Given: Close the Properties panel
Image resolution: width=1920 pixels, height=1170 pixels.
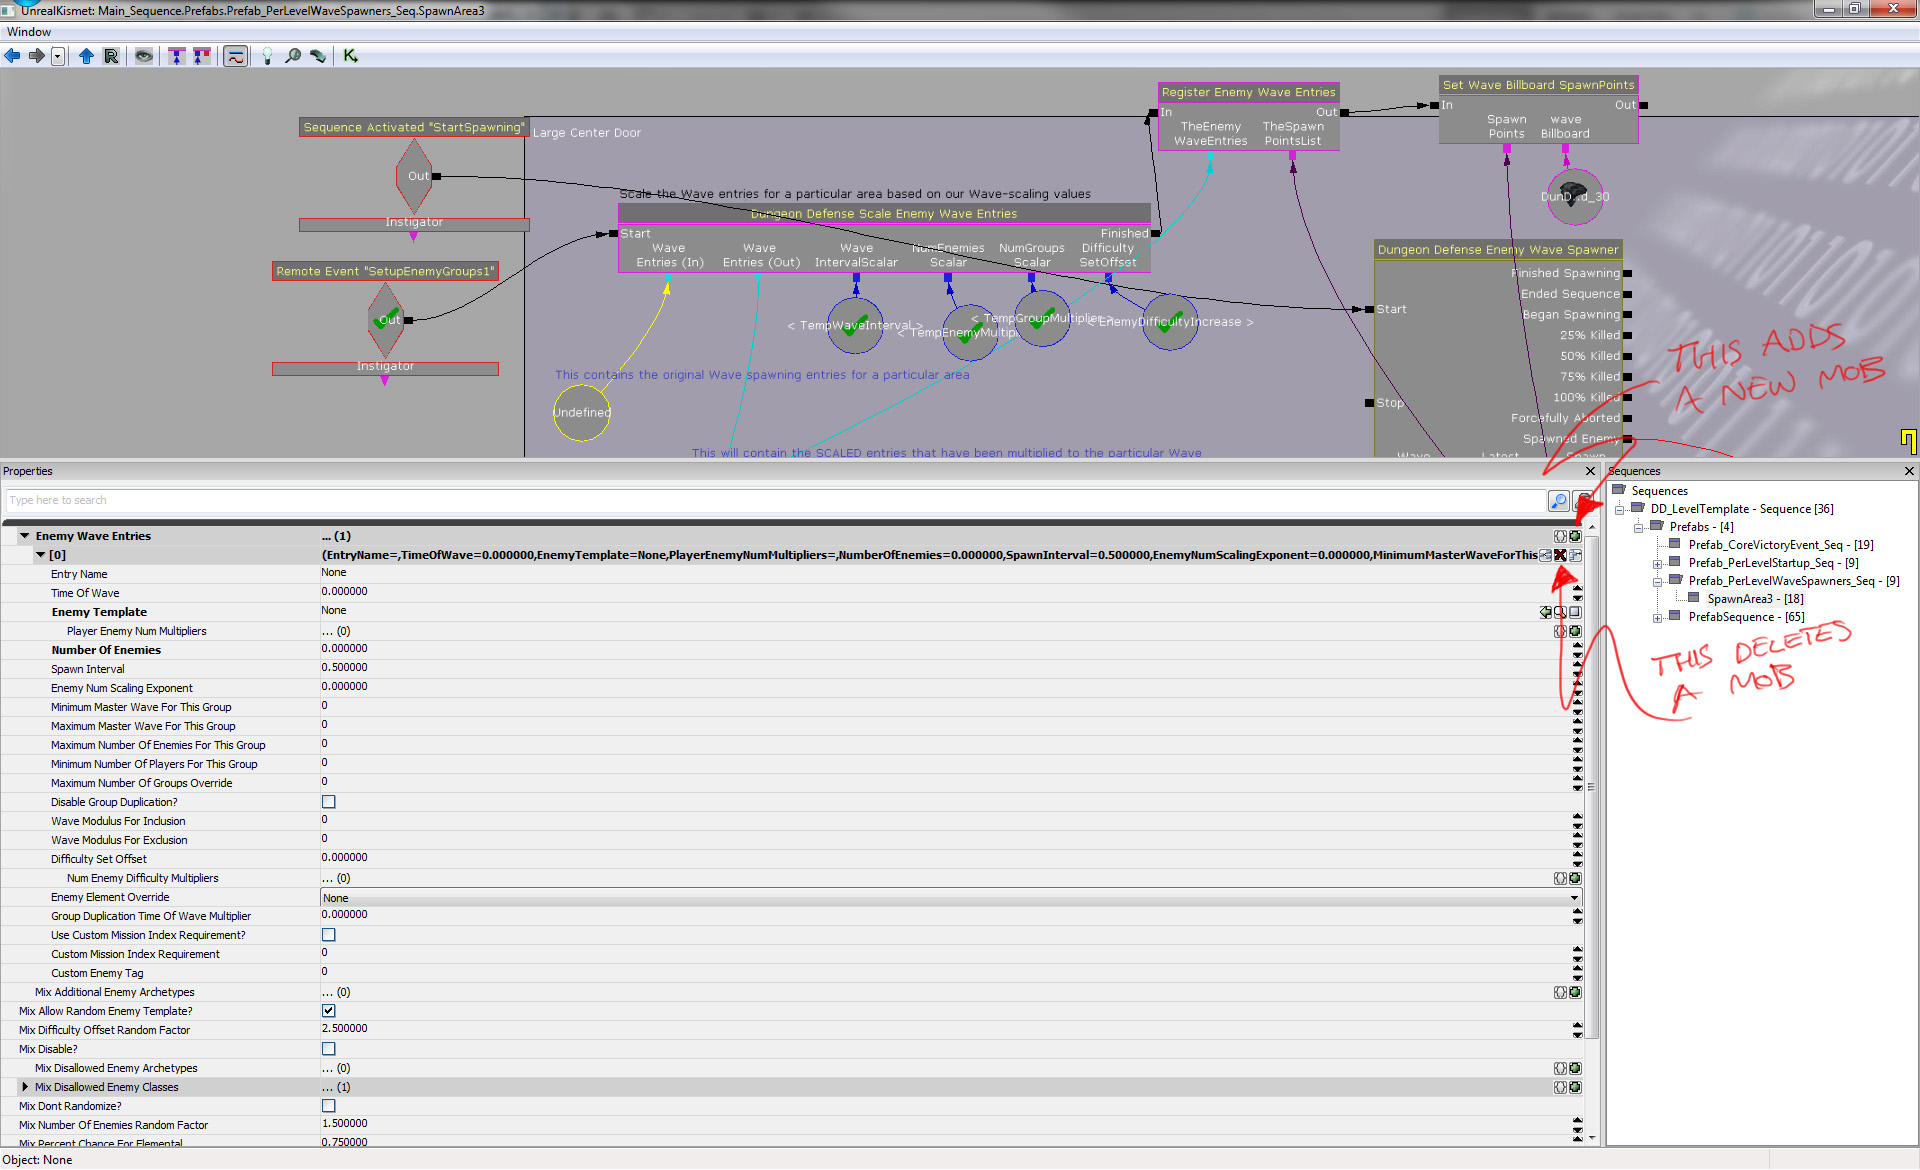Looking at the screenshot, I should [x=1590, y=471].
